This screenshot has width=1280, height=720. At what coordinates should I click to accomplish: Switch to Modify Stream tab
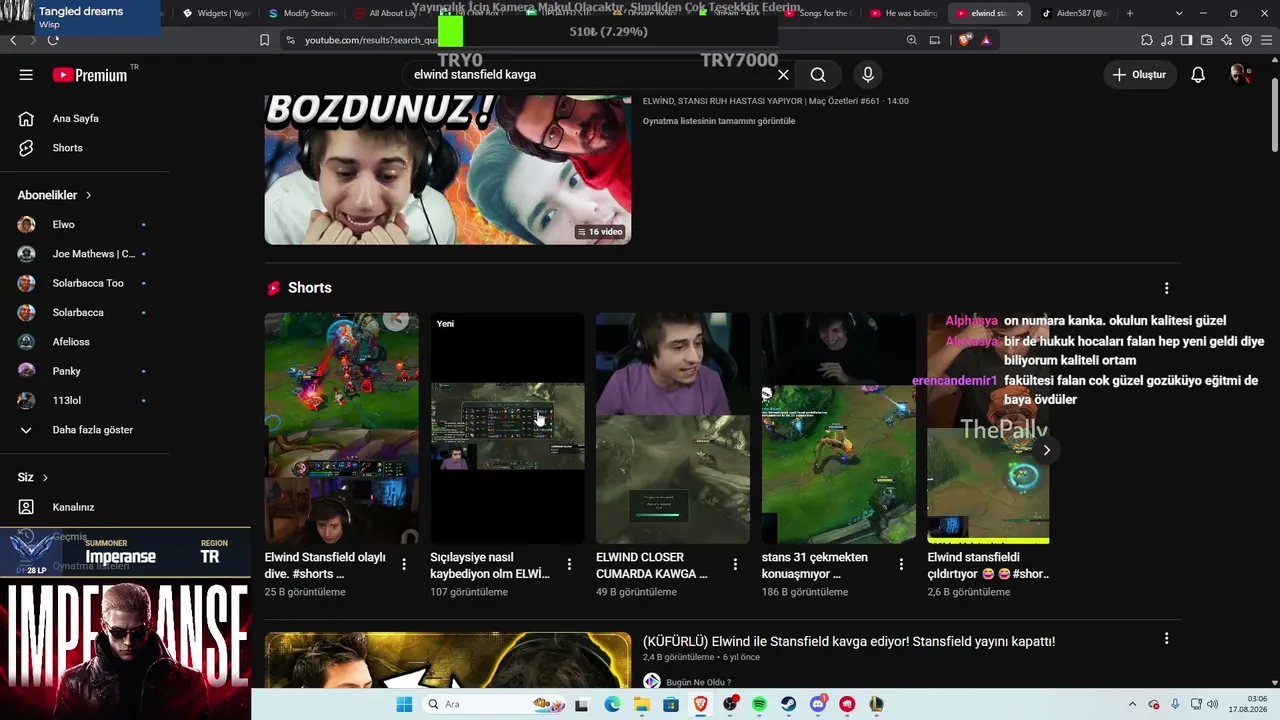click(301, 13)
